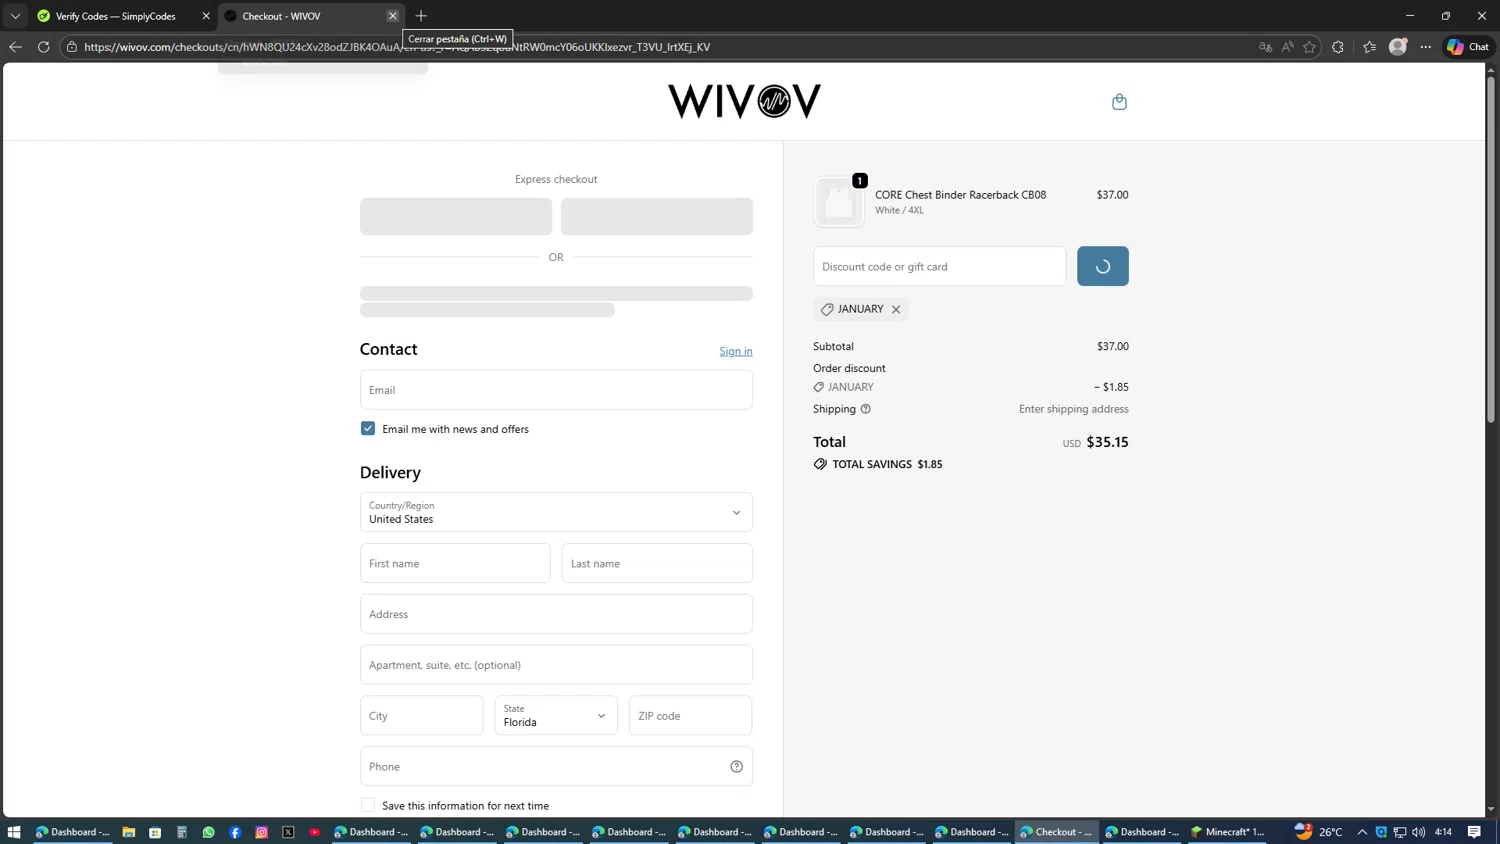Open the network icon in system tray
The width and height of the screenshot is (1500, 844).
click(1400, 832)
